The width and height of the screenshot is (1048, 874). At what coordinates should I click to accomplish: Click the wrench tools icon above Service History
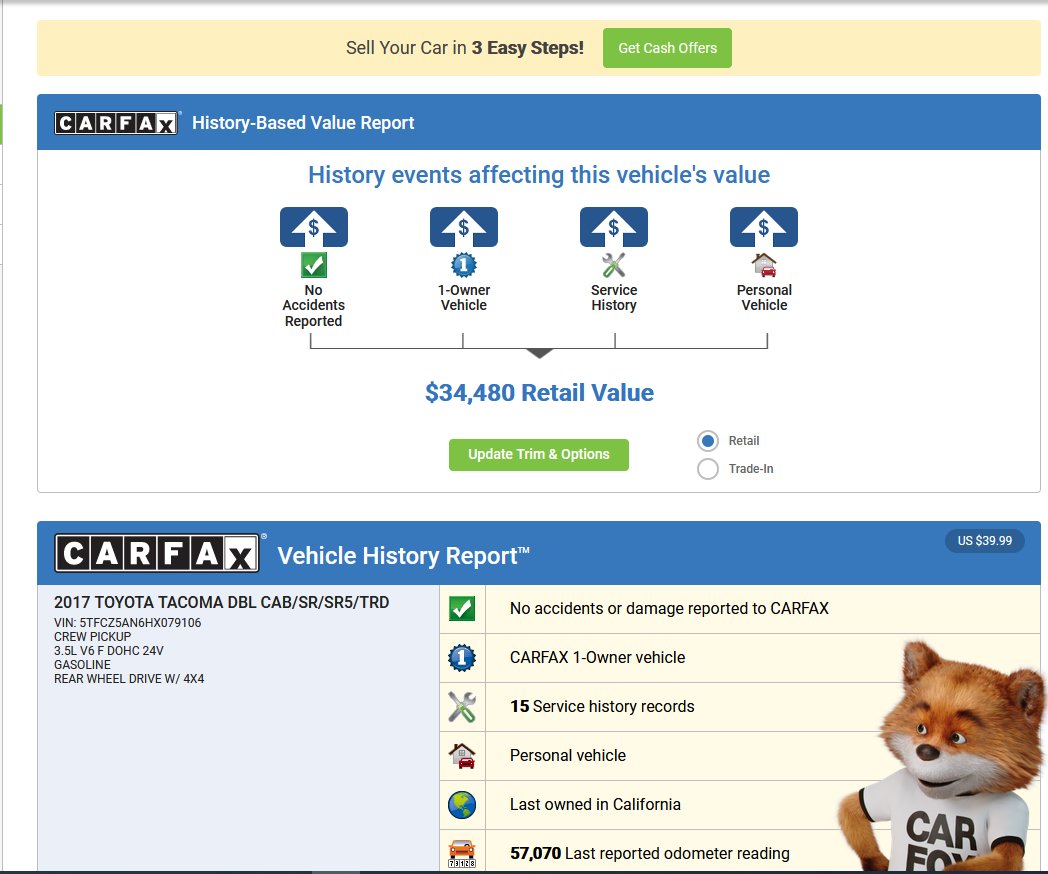coord(614,265)
